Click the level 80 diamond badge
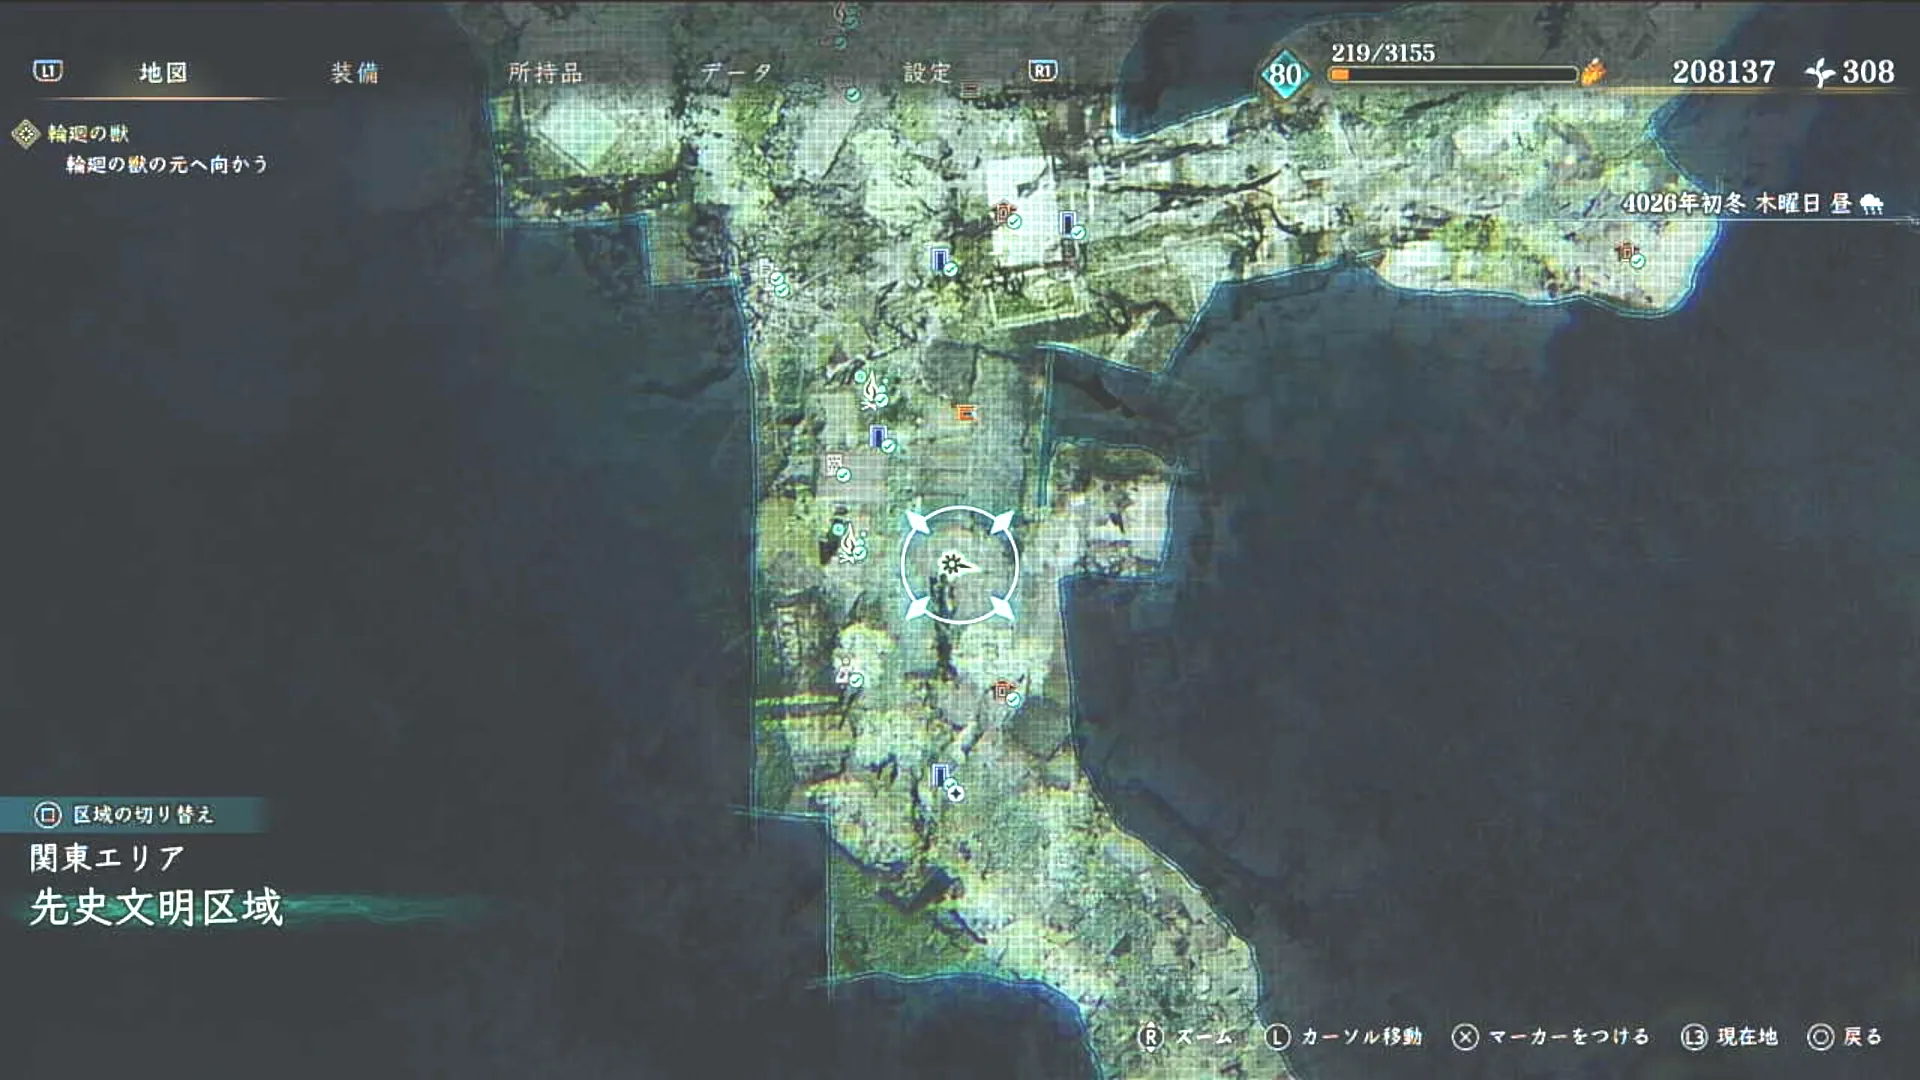1920x1080 pixels. click(1284, 74)
